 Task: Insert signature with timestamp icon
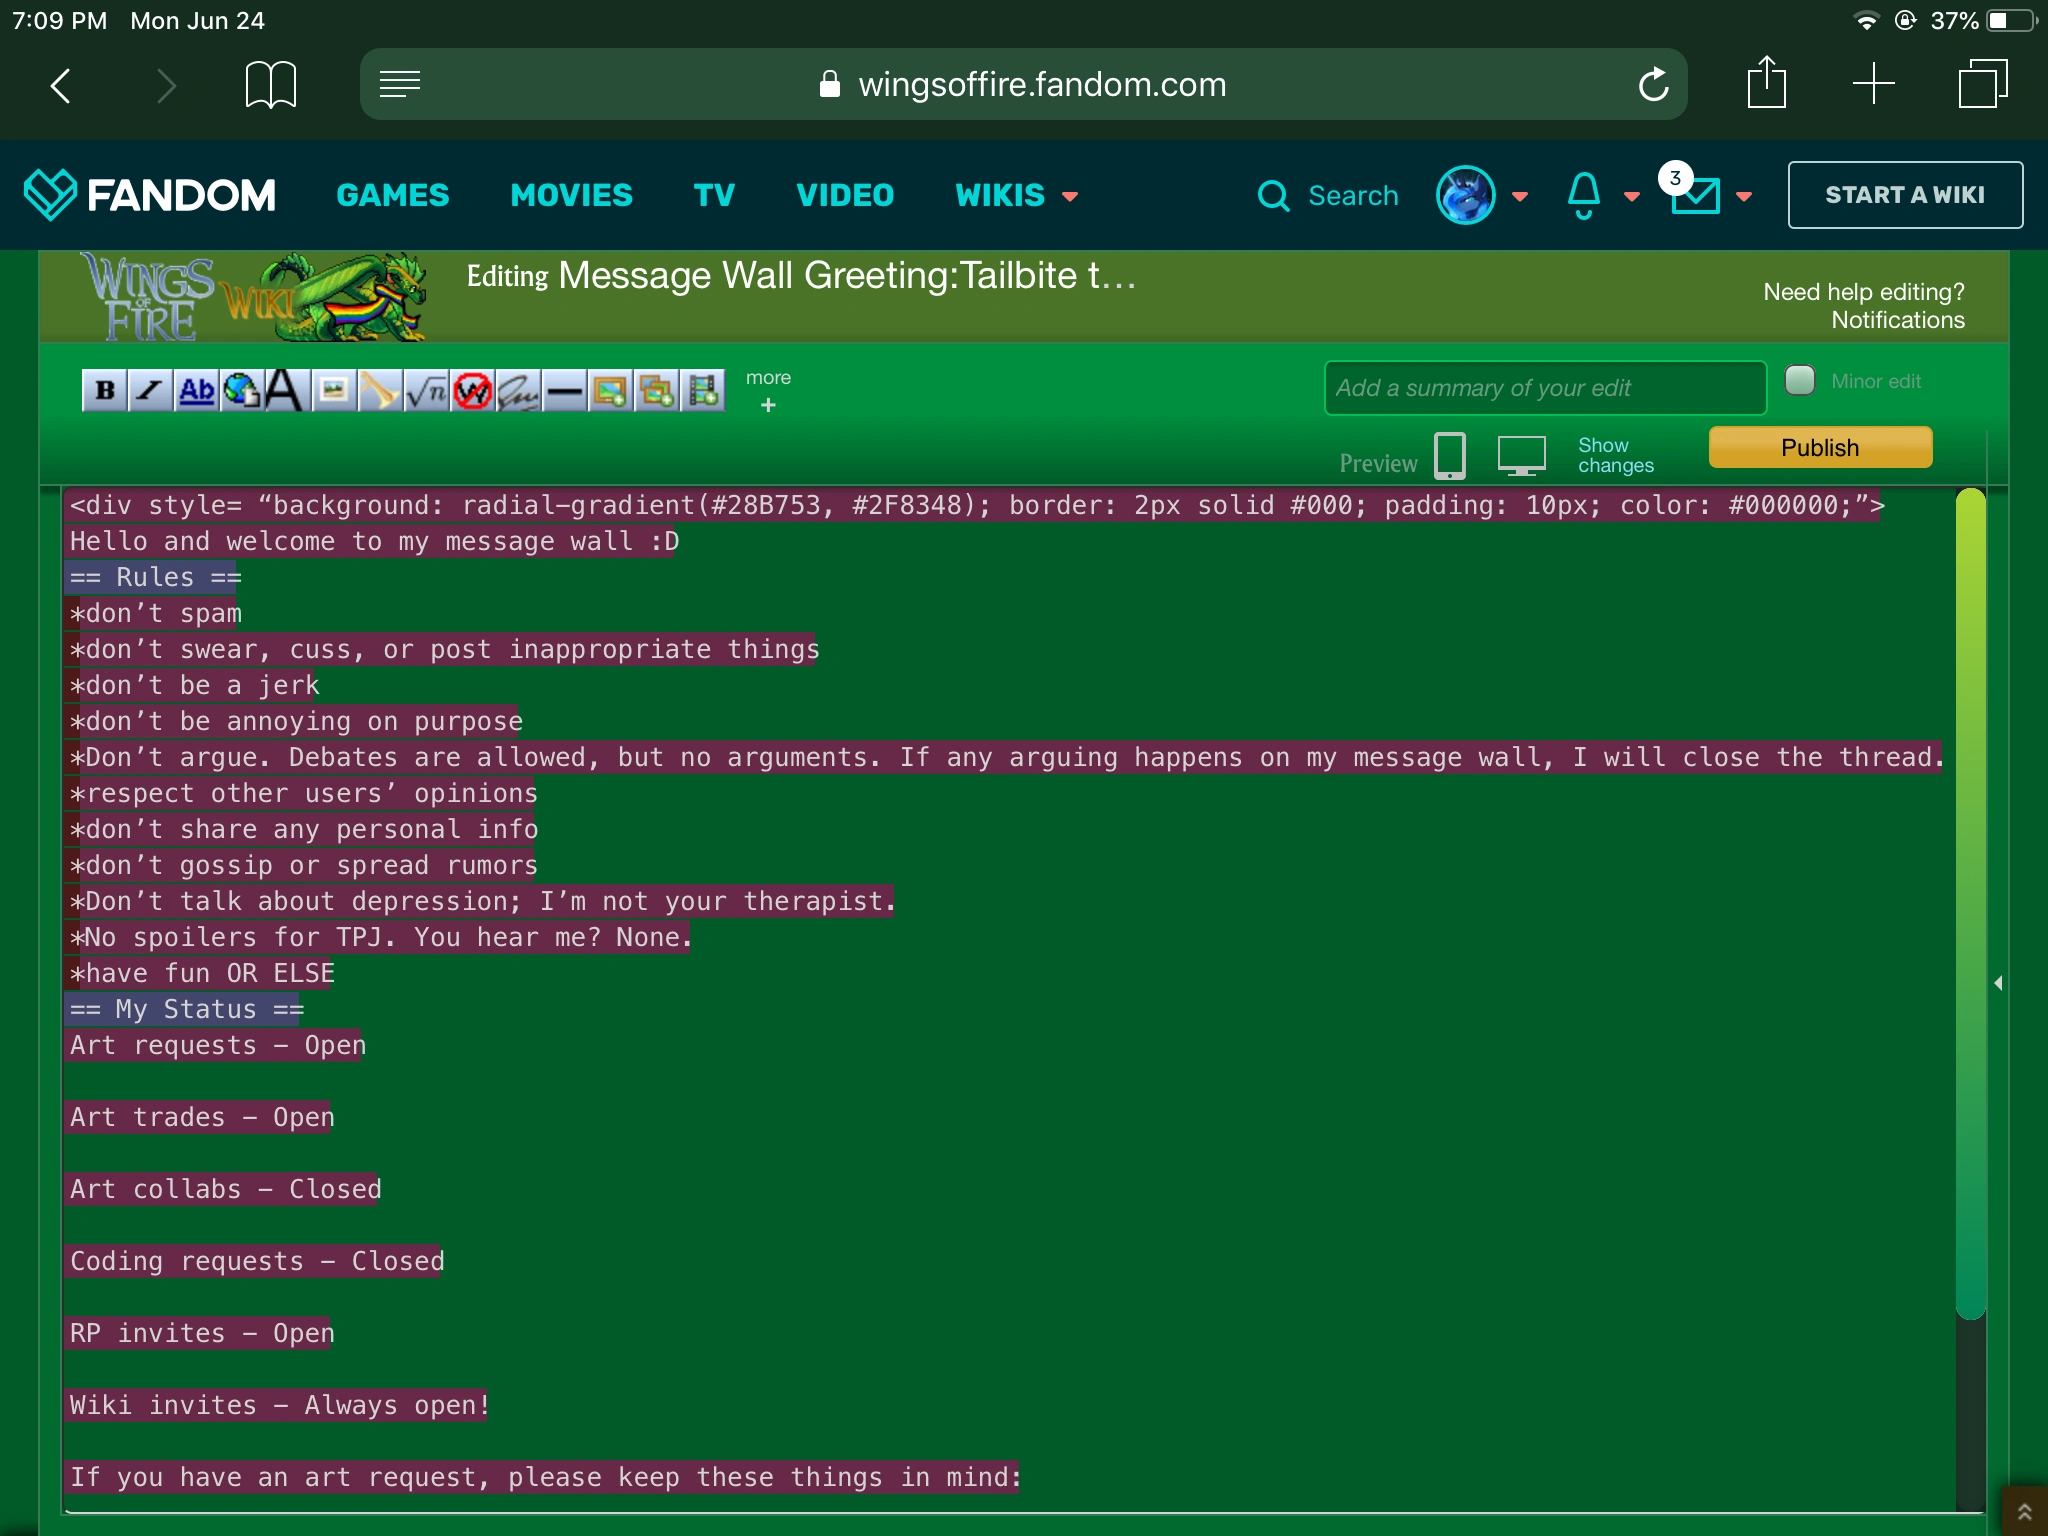click(518, 390)
